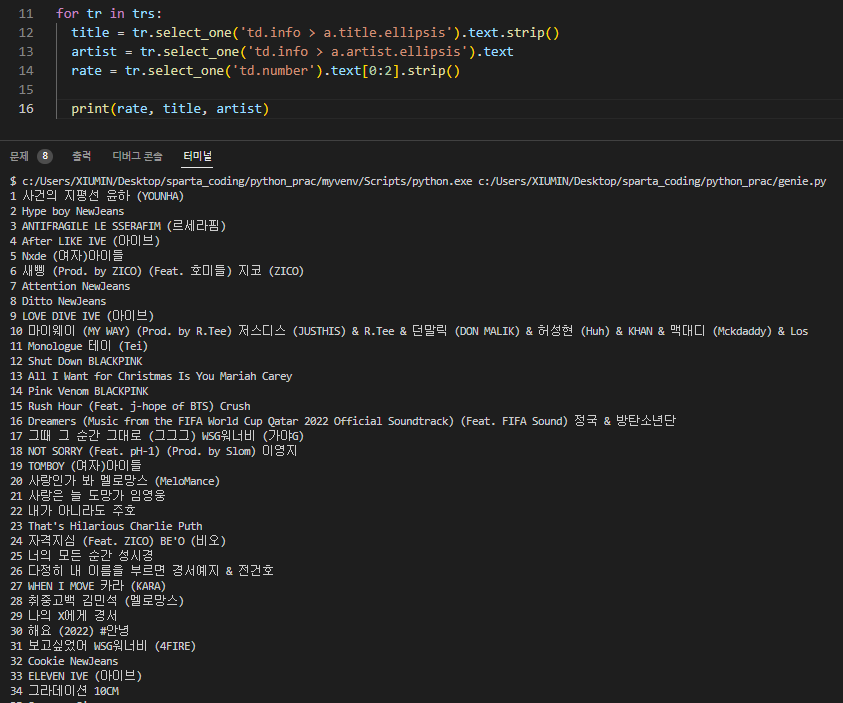Click output row '5 Nxde (여자)아이들'

(x=67, y=256)
